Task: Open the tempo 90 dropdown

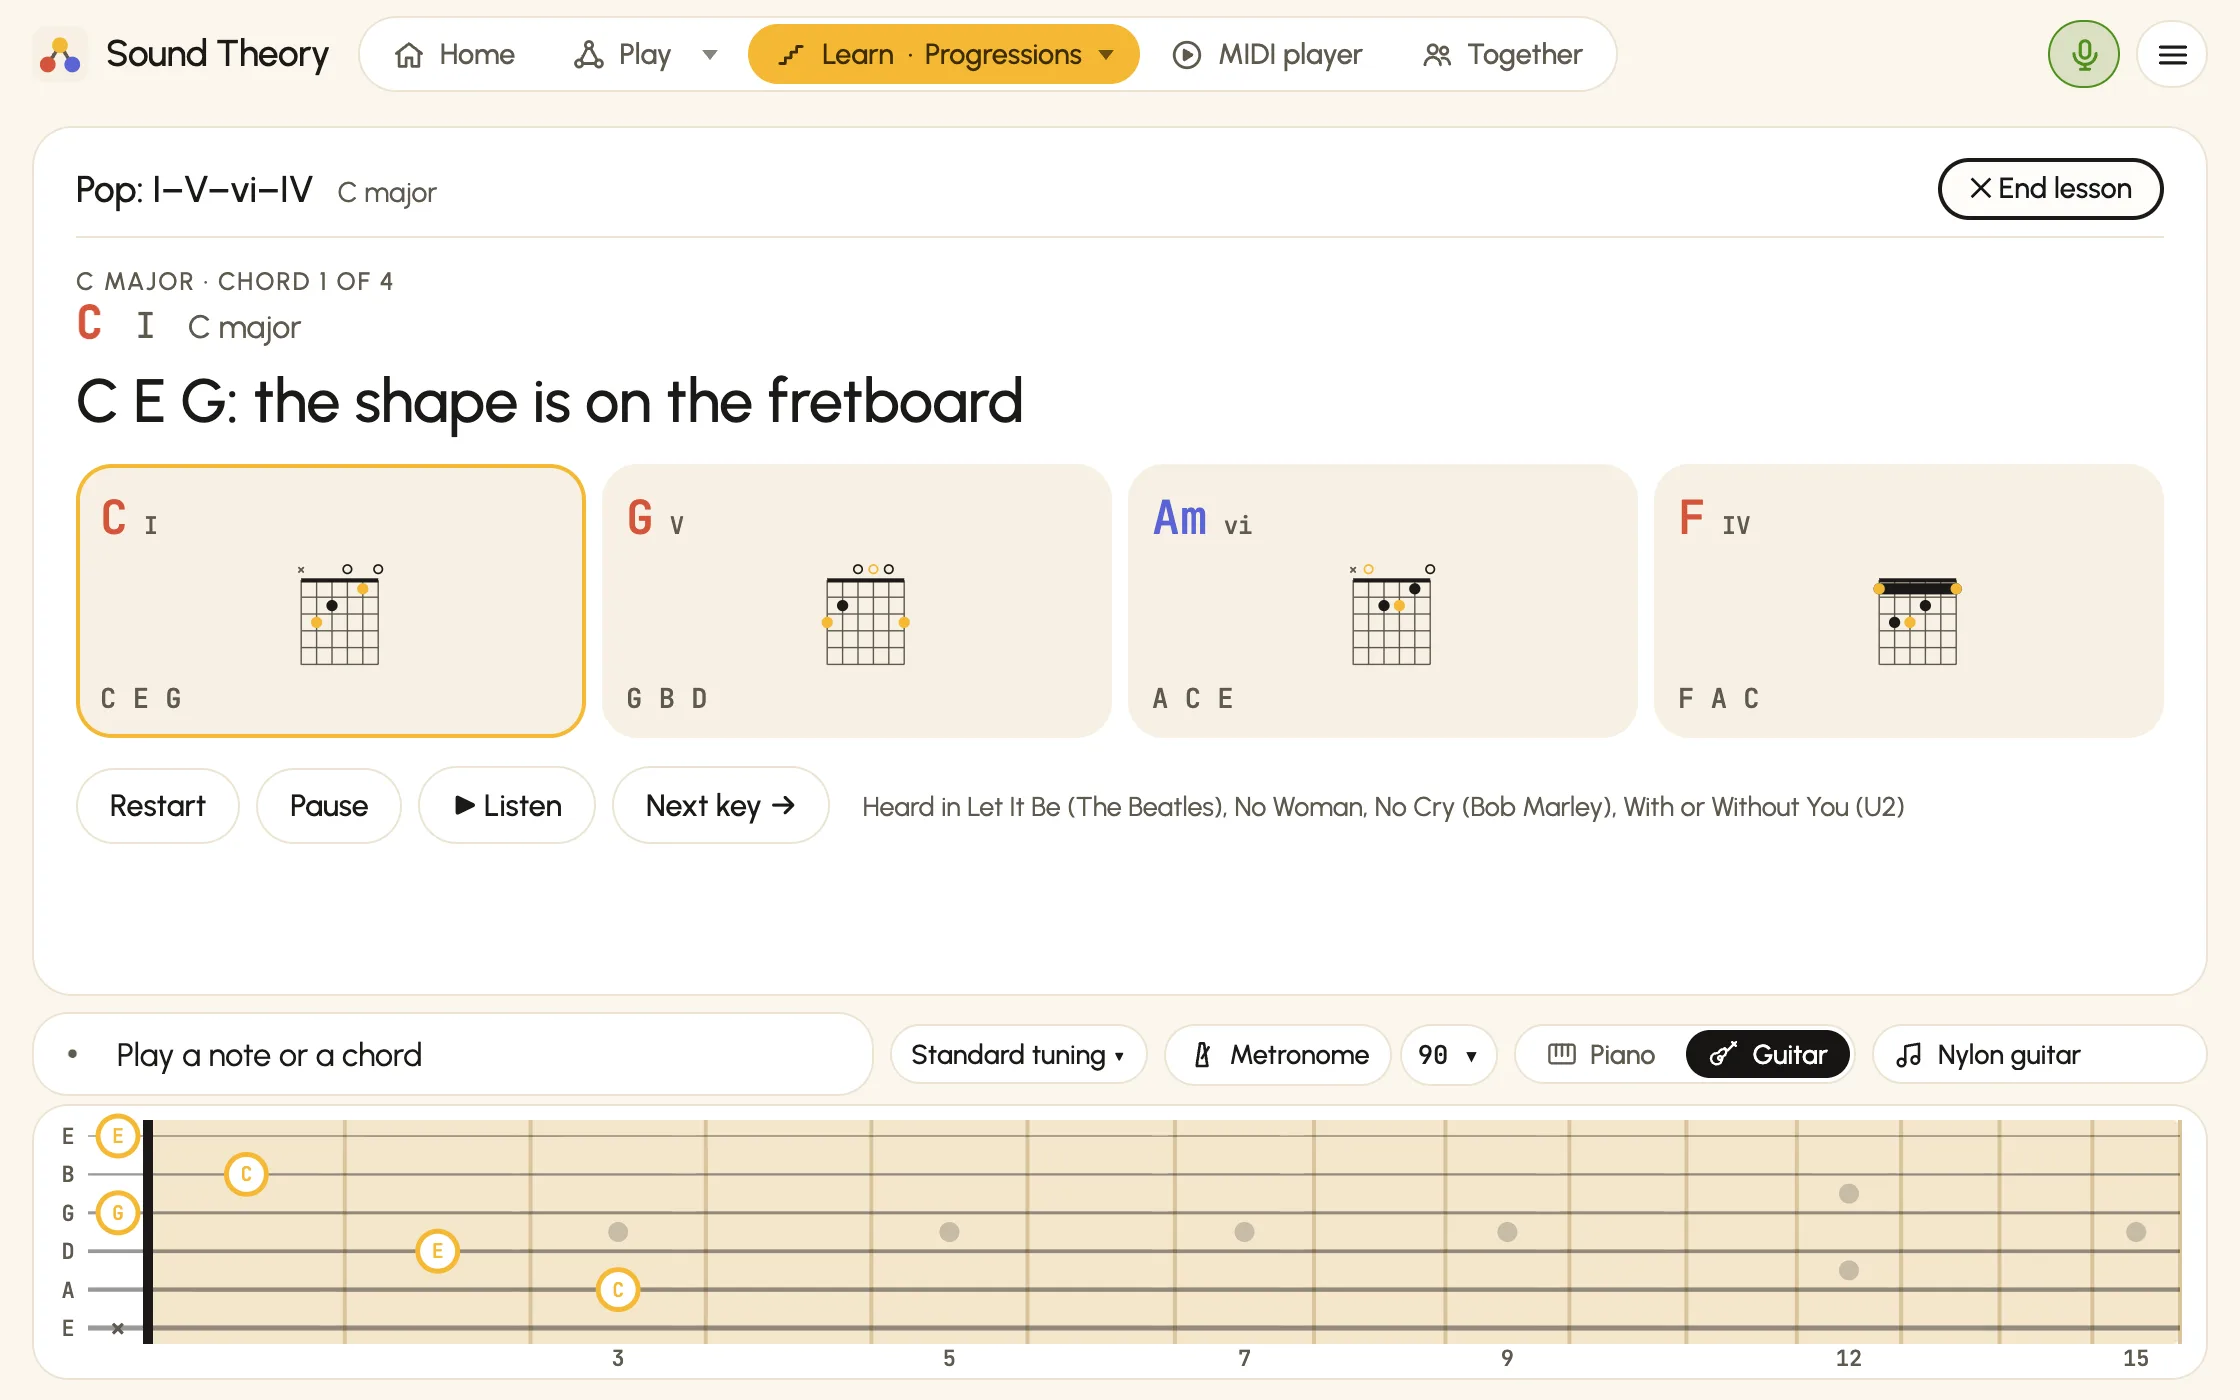Action: click(1448, 1054)
